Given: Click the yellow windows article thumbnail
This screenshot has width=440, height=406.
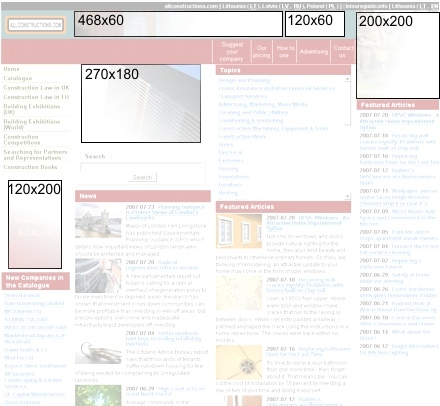Looking at the screenshot, I should coord(239,231).
